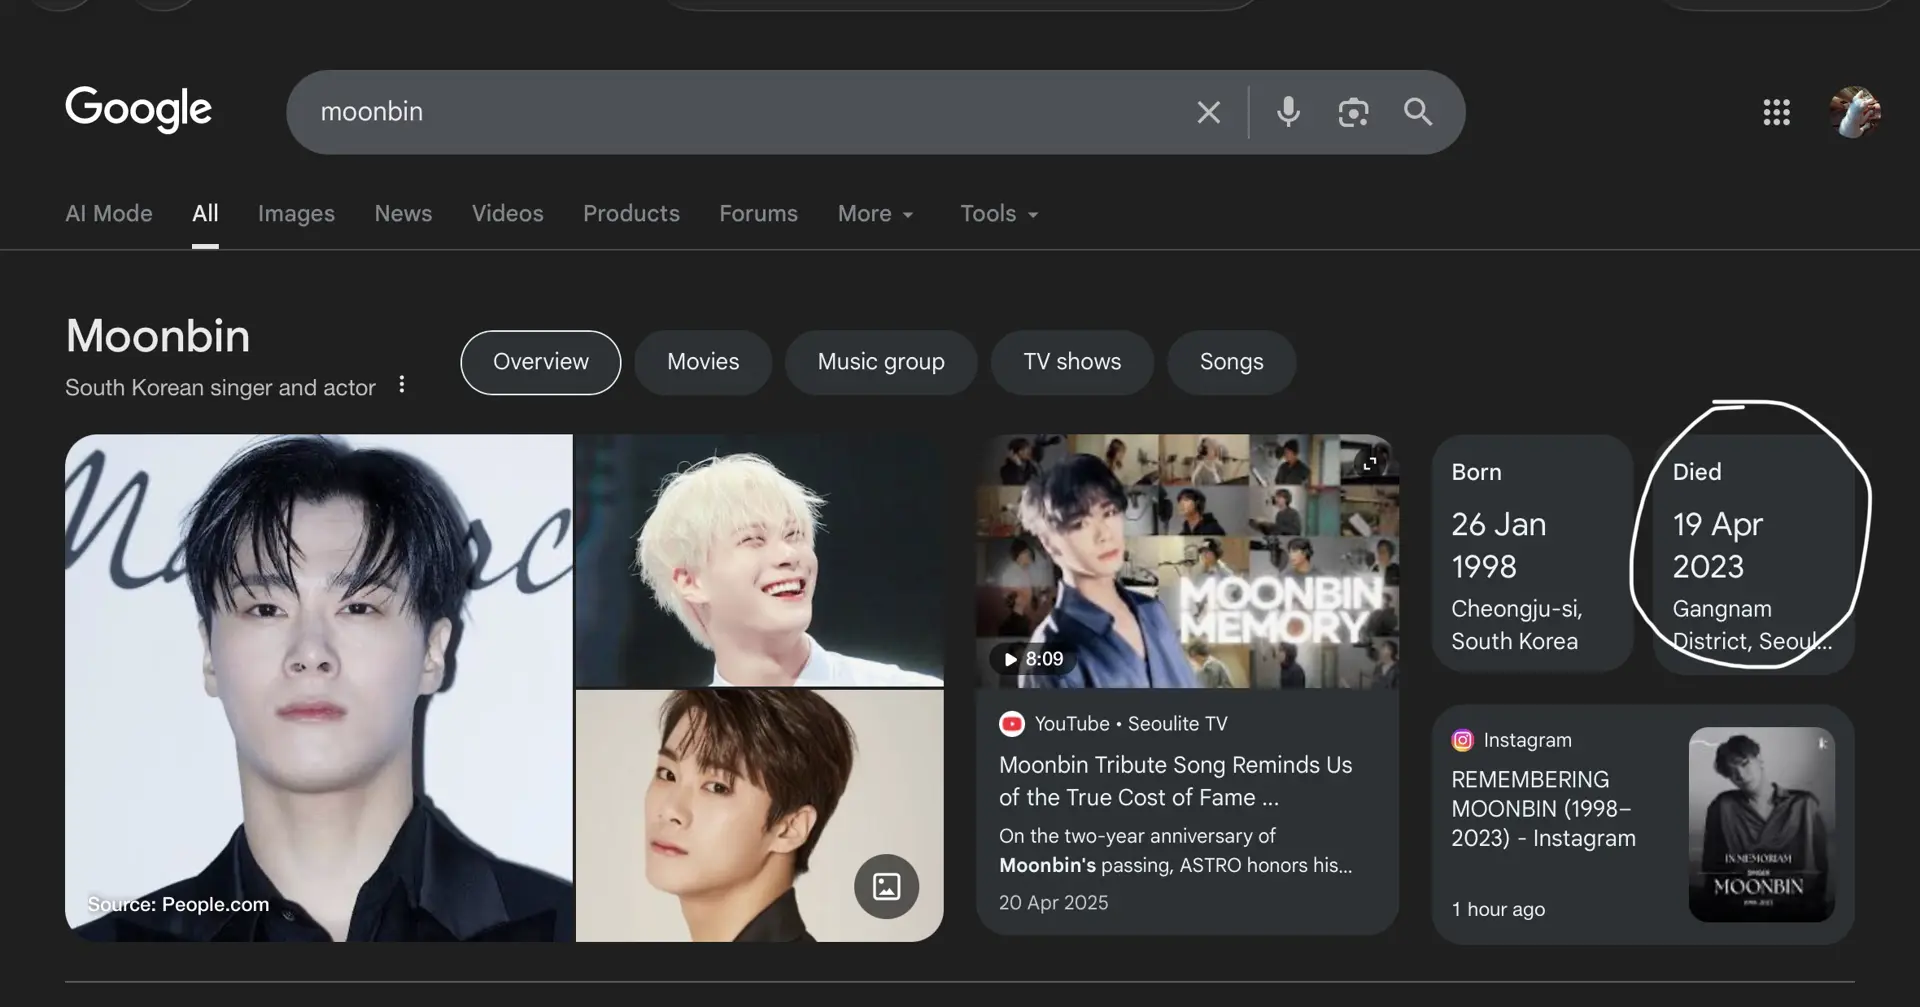This screenshot has height=1007, width=1920.
Task: Select the All results tab
Action: pos(205,214)
